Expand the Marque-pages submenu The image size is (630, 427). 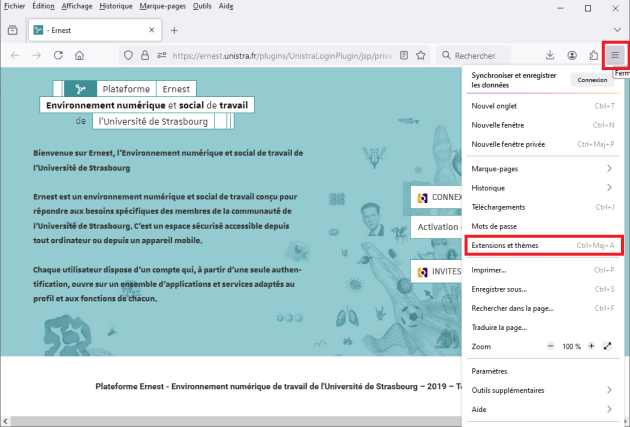pyautogui.click(x=541, y=169)
